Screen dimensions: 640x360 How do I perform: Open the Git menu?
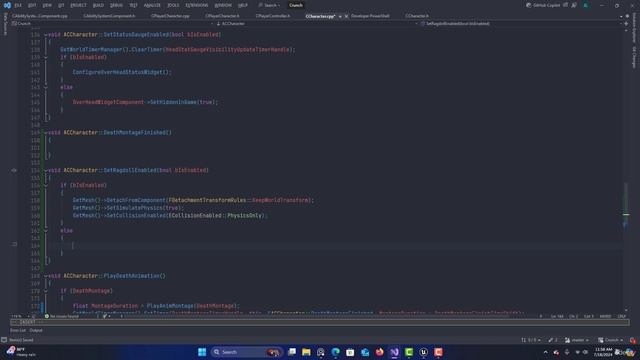tap(61, 5)
